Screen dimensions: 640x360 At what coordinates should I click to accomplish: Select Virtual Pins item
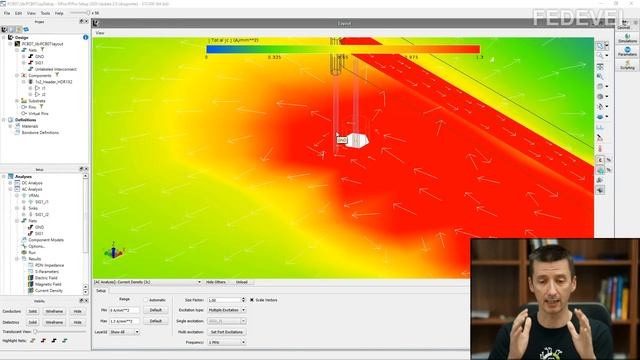coord(38,113)
